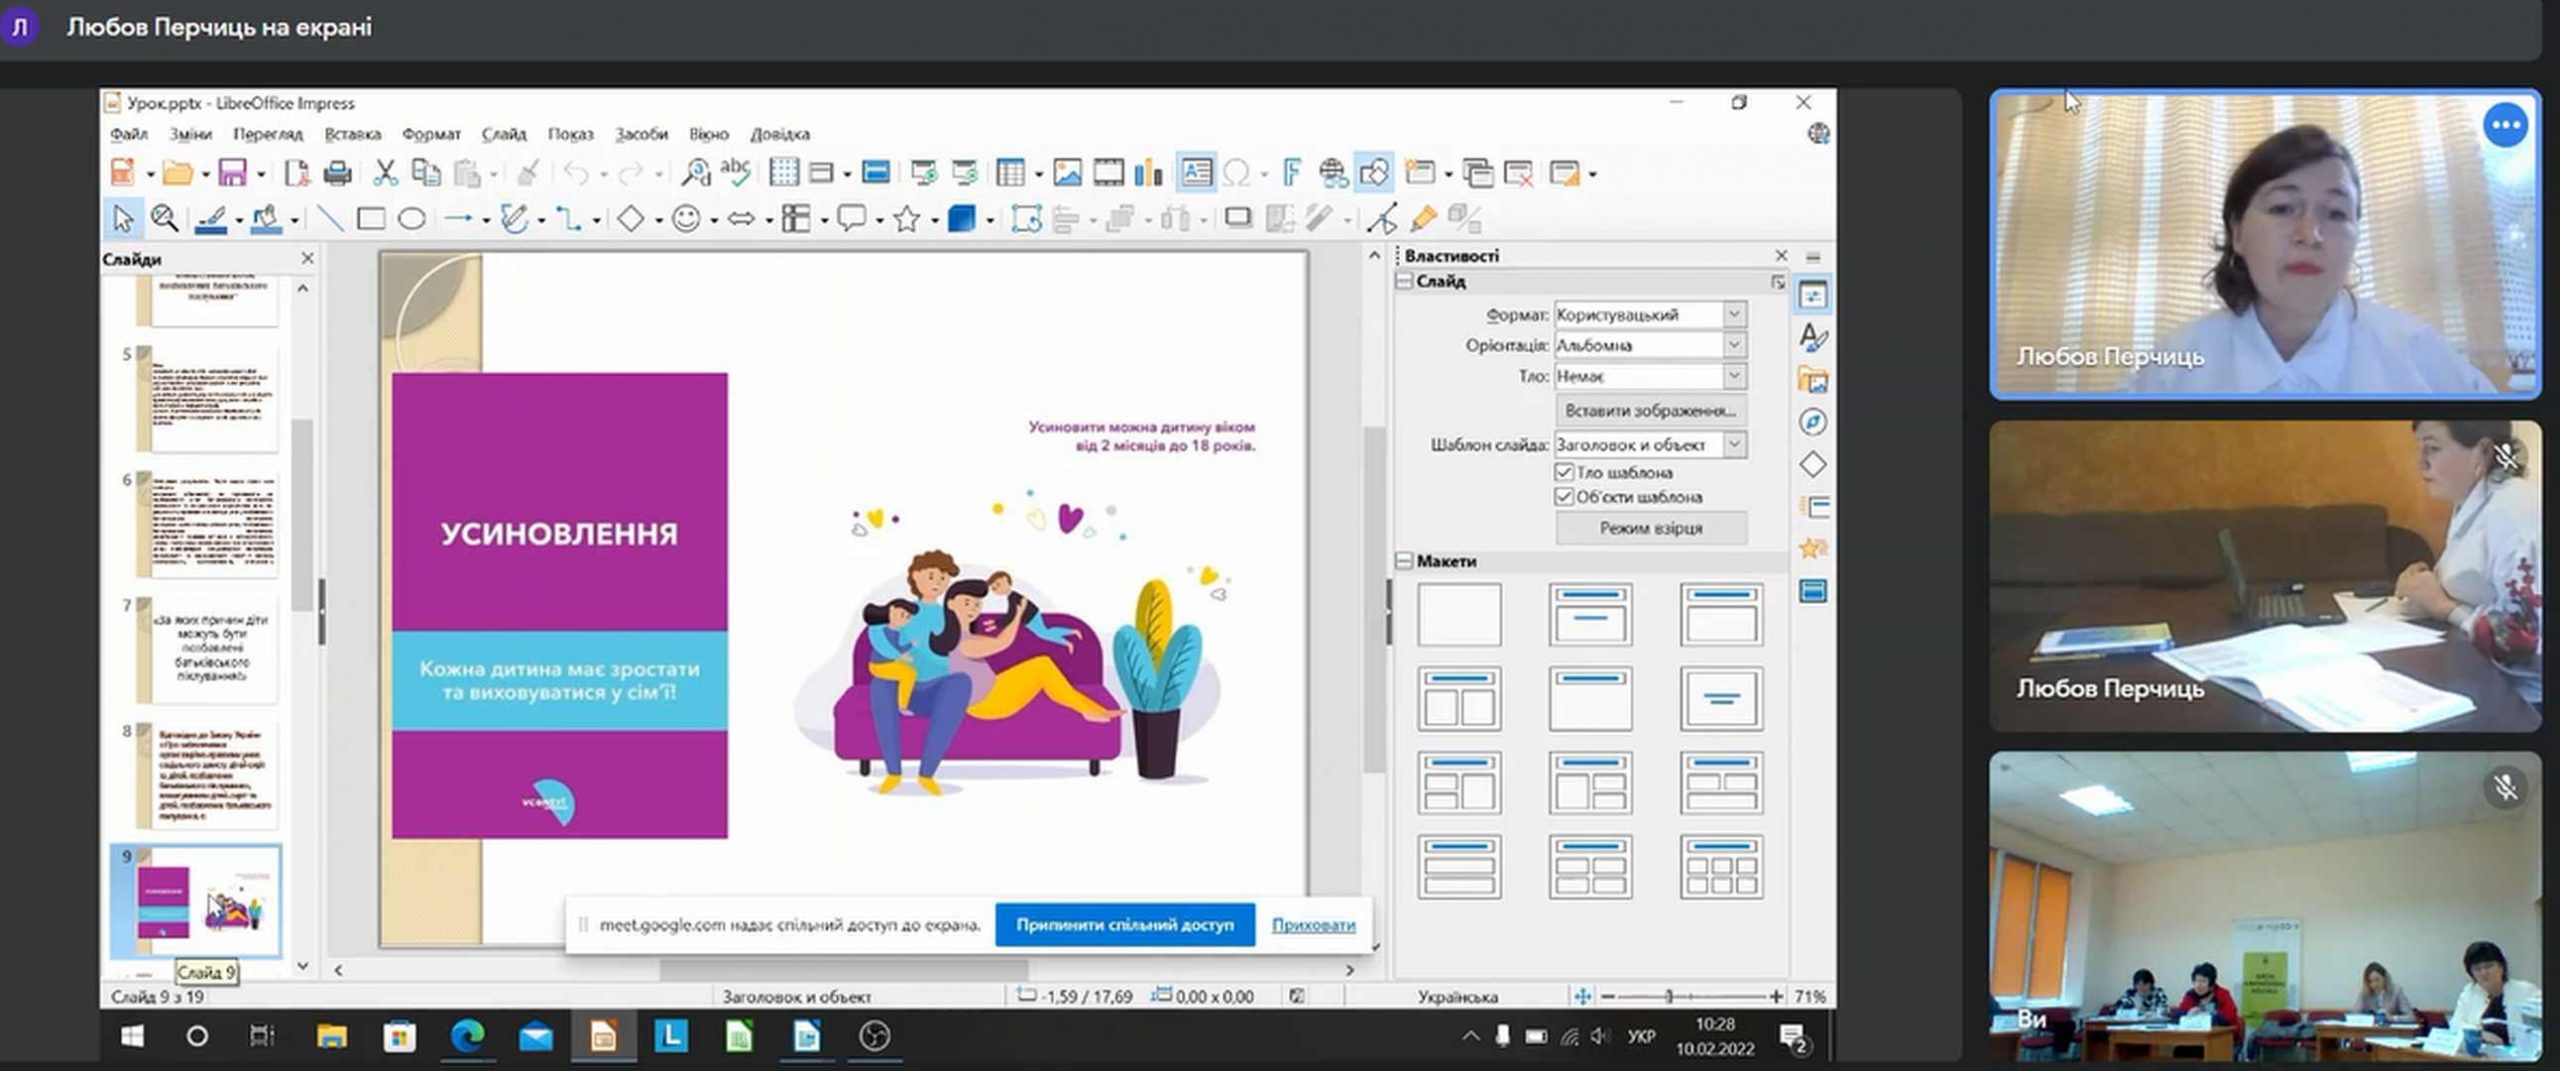The height and width of the screenshot is (1071, 2560).
Task: Open the Navigator sidebar compass icon
Action: pyautogui.click(x=1812, y=422)
